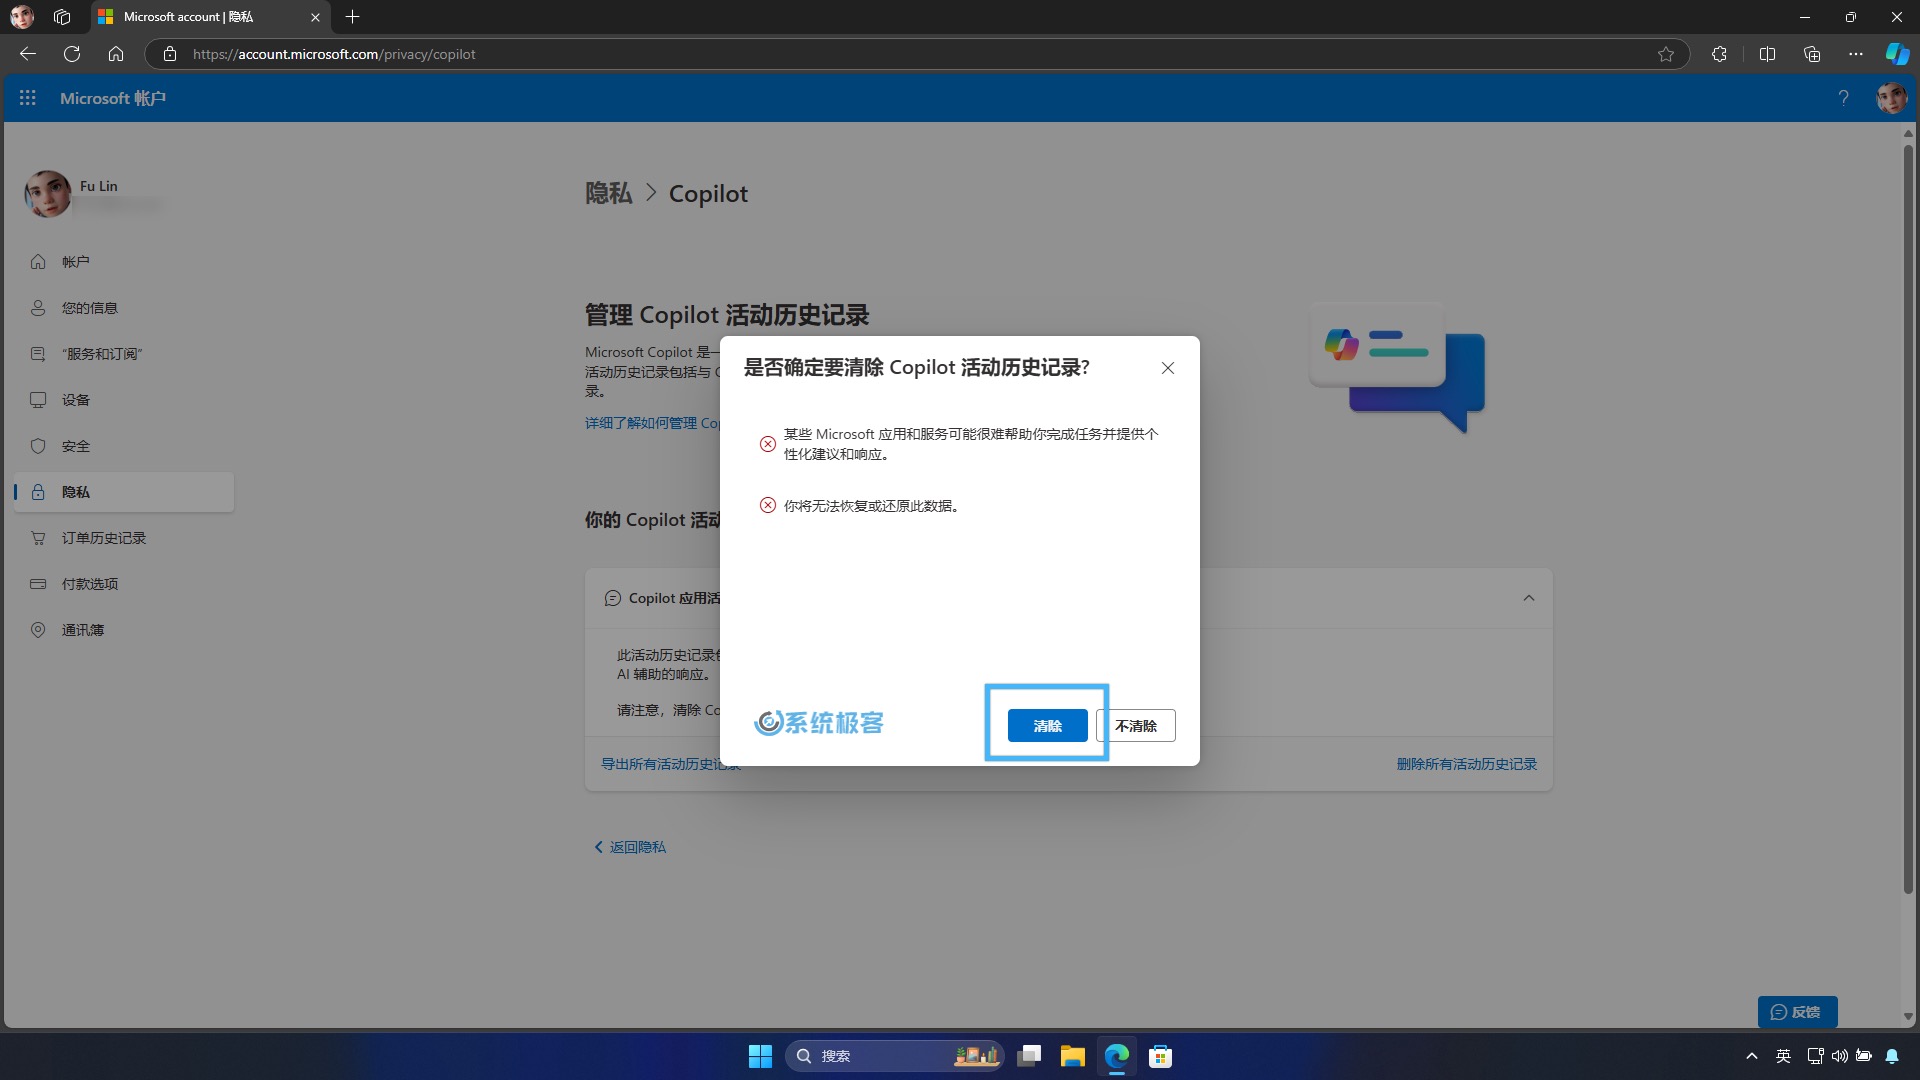Click the 安全 sidebar icon
The image size is (1920, 1080).
click(38, 446)
